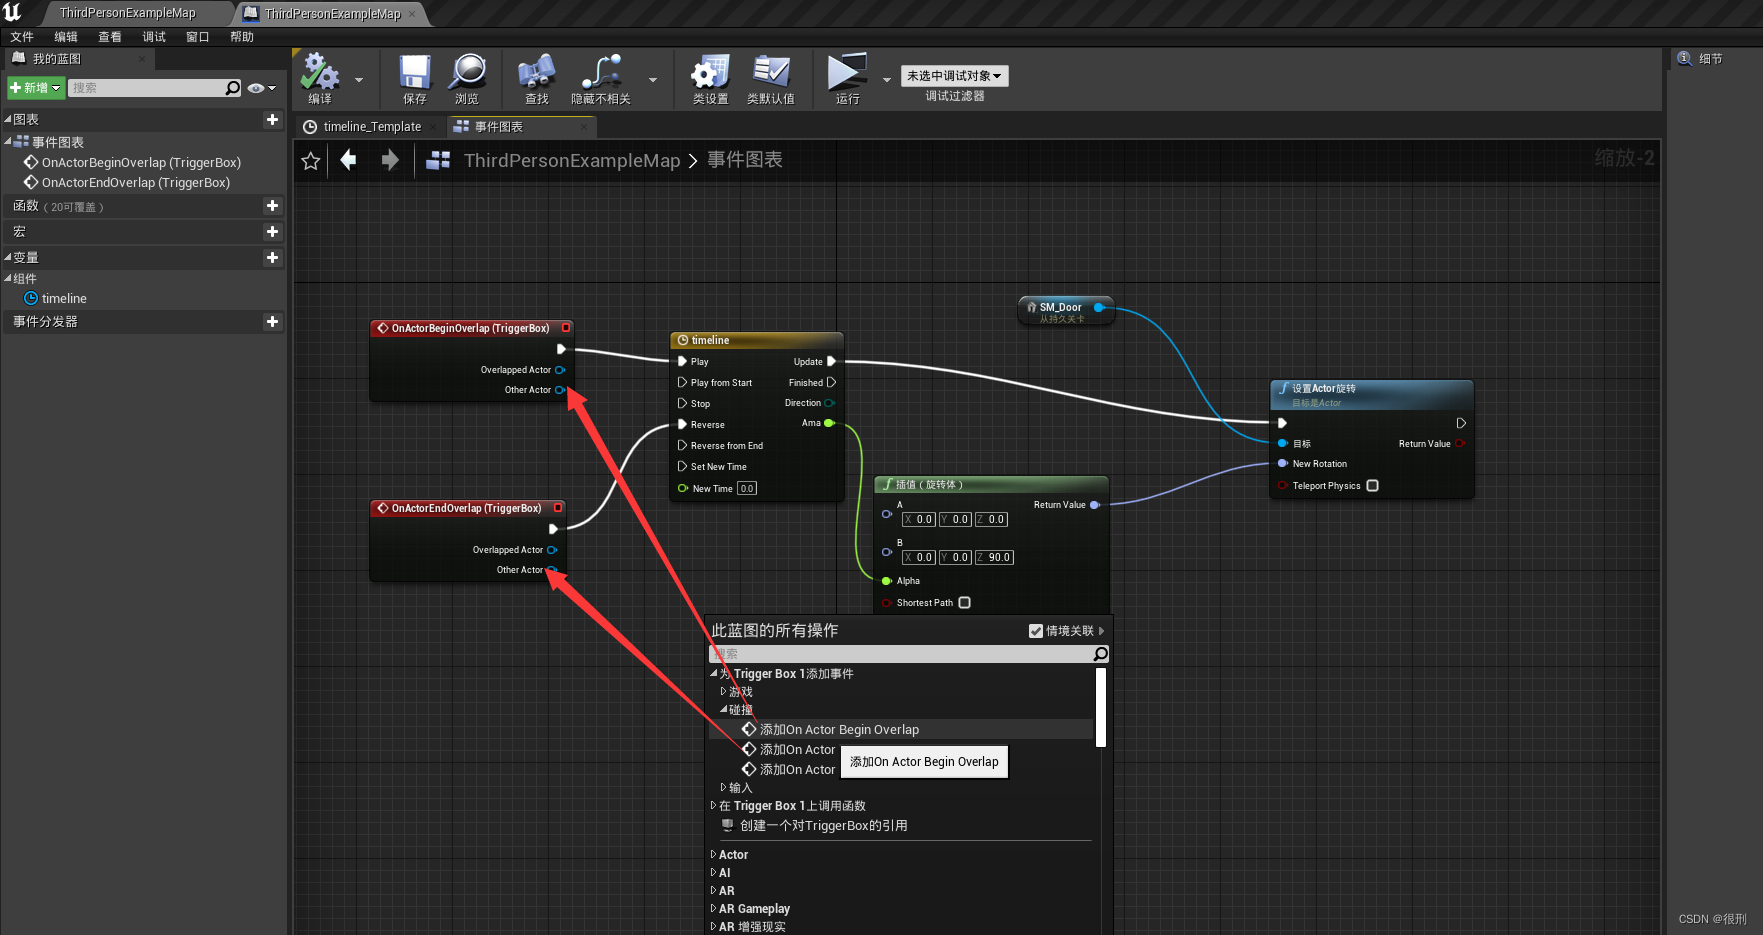The height and width of the screenshot is (935, 1763).
Task: Add a new function with plus icon
Action: [x=272, y=205]
